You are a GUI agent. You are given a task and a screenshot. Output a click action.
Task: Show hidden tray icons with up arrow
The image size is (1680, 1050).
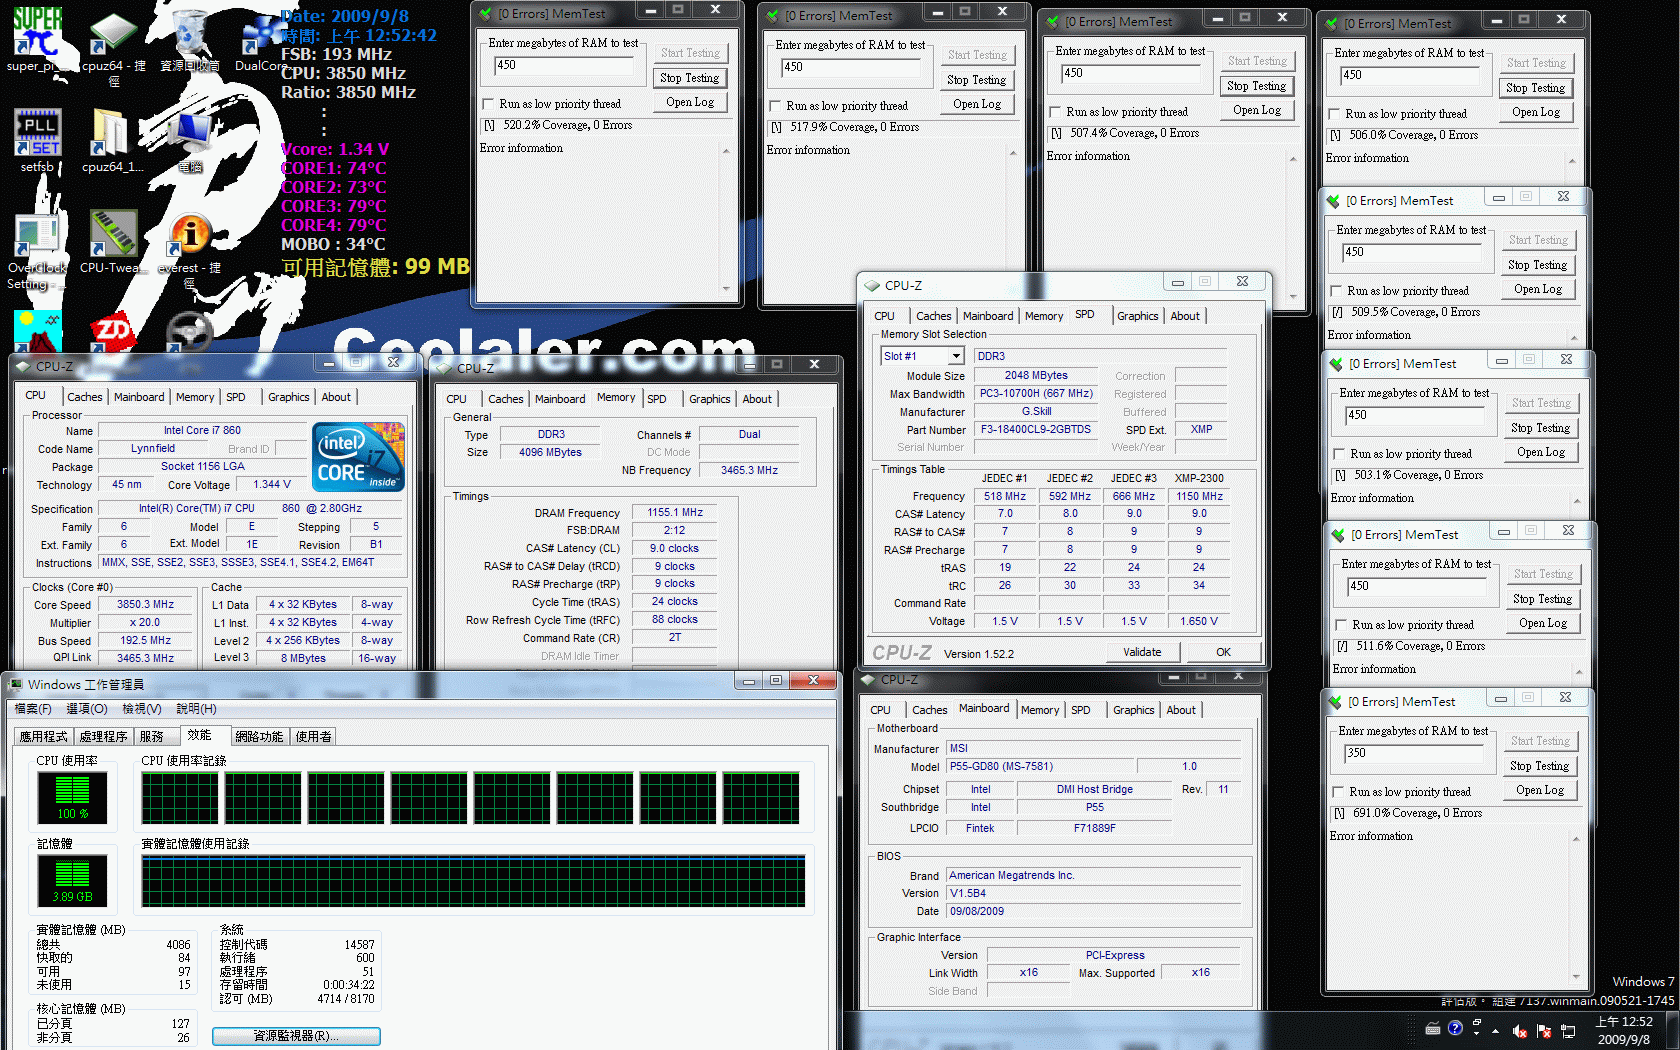point(1496,1030)
